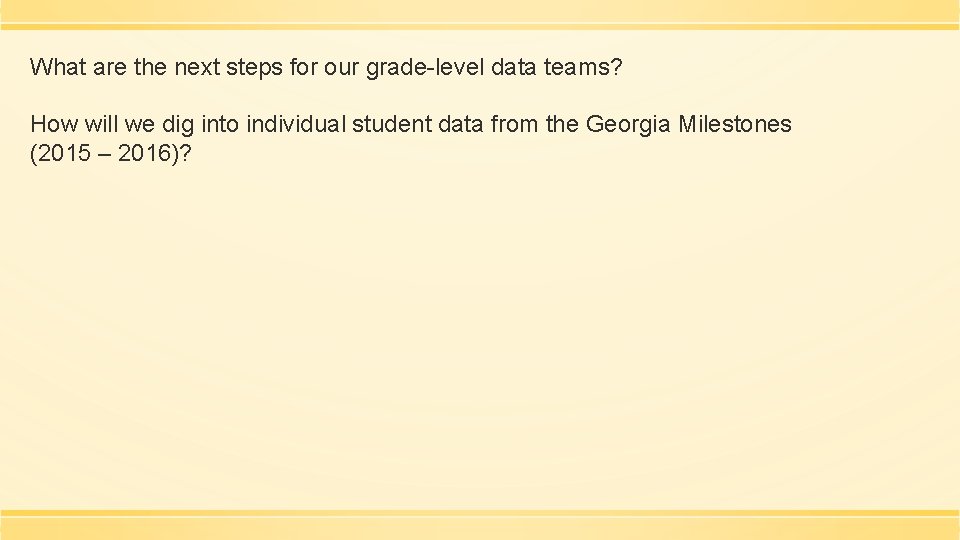
Task: Click the word "Milestones"
Action: pos(735,125)
